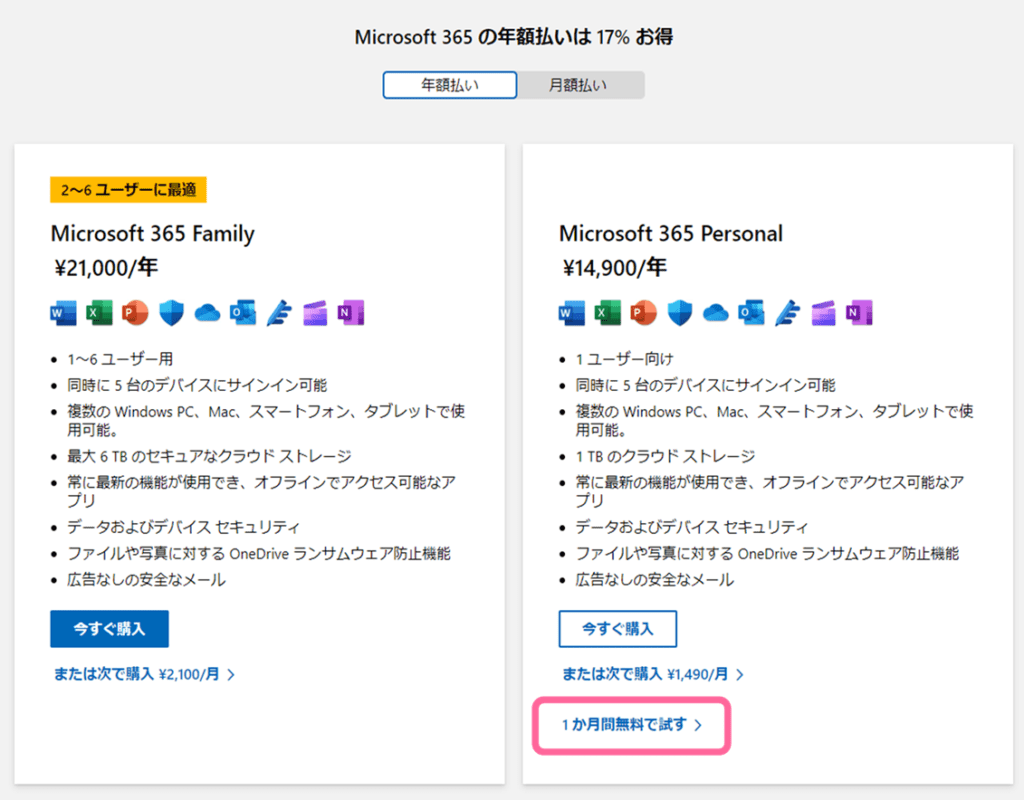The height and width of the screenshot is (800, 1024).
Task: Click the Clipchamp icon in Family card
Action: pyautogui.click(x=315, y=313)
